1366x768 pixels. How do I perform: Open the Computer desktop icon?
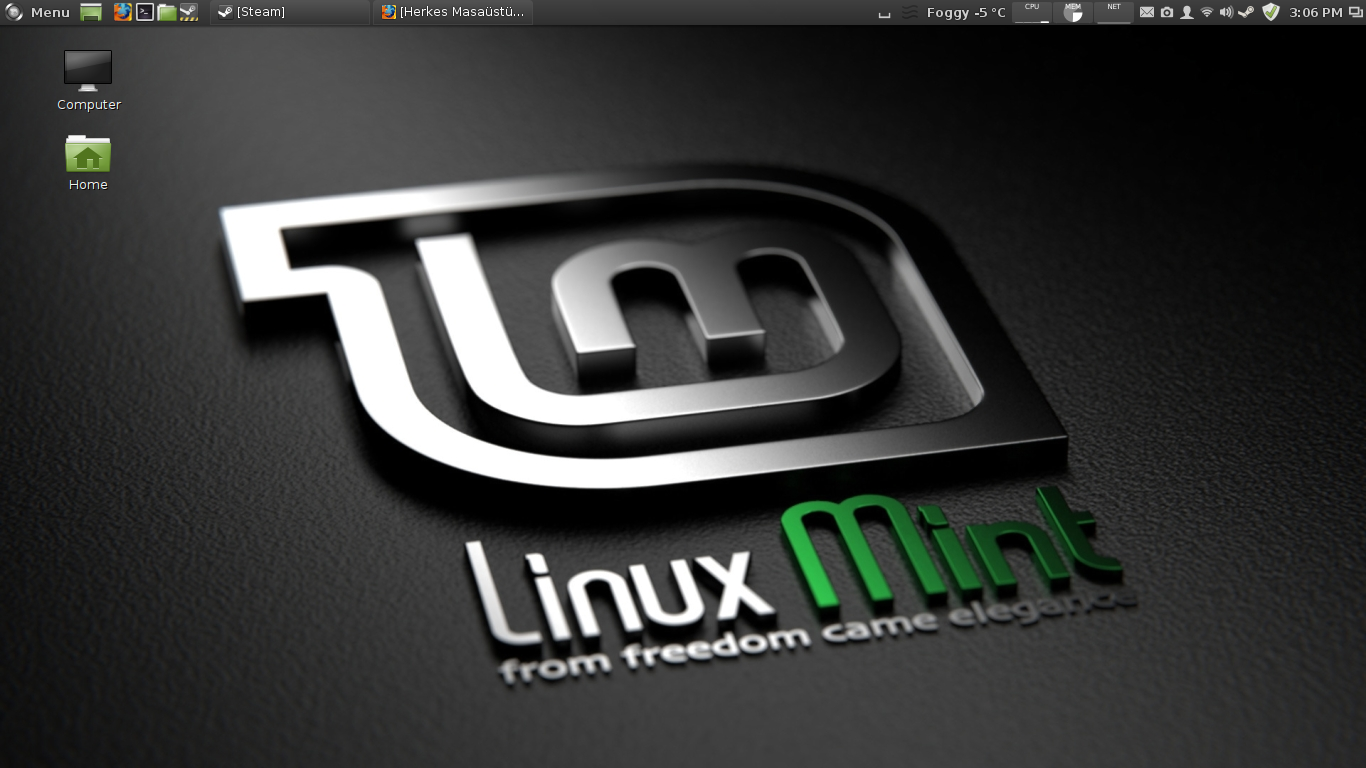[88, 80]
